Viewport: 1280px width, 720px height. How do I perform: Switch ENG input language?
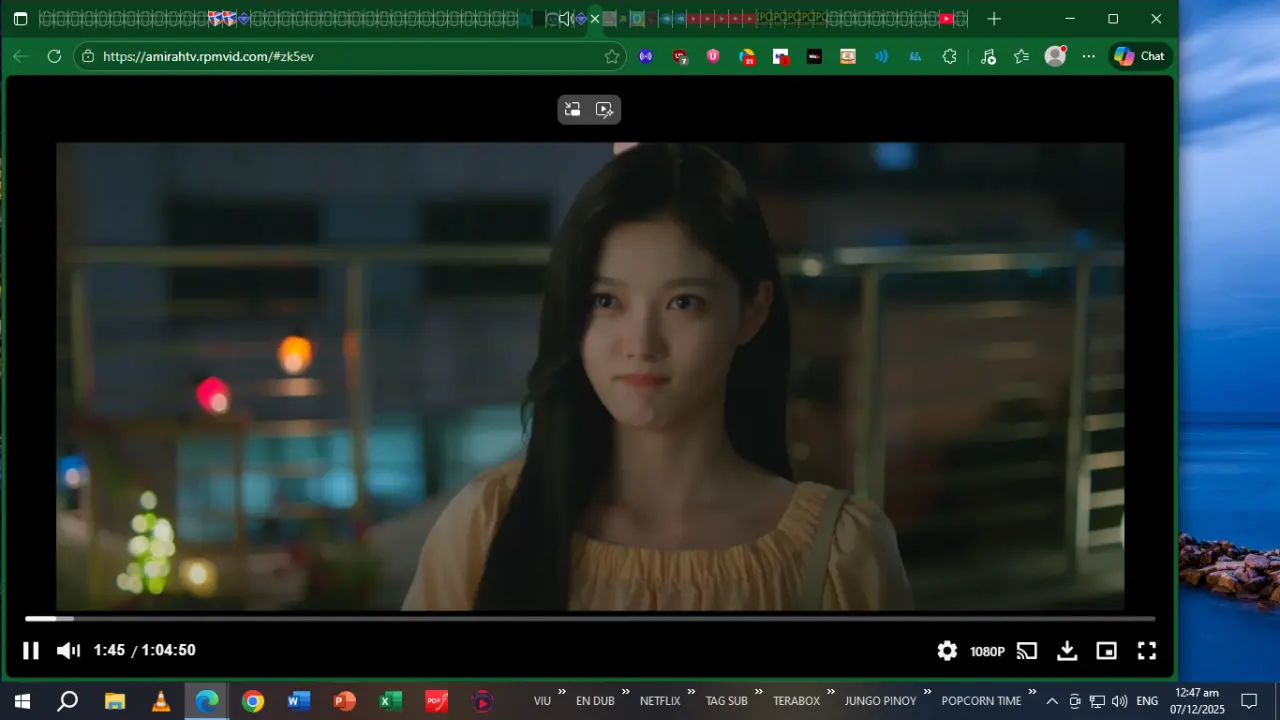click(1147, 701)
